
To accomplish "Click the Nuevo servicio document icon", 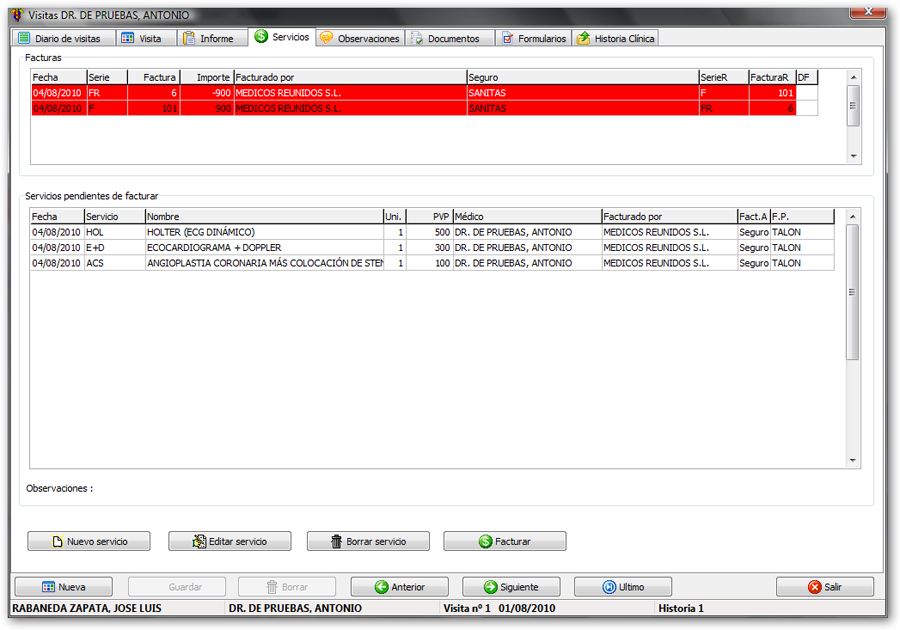I will (58, 541).
